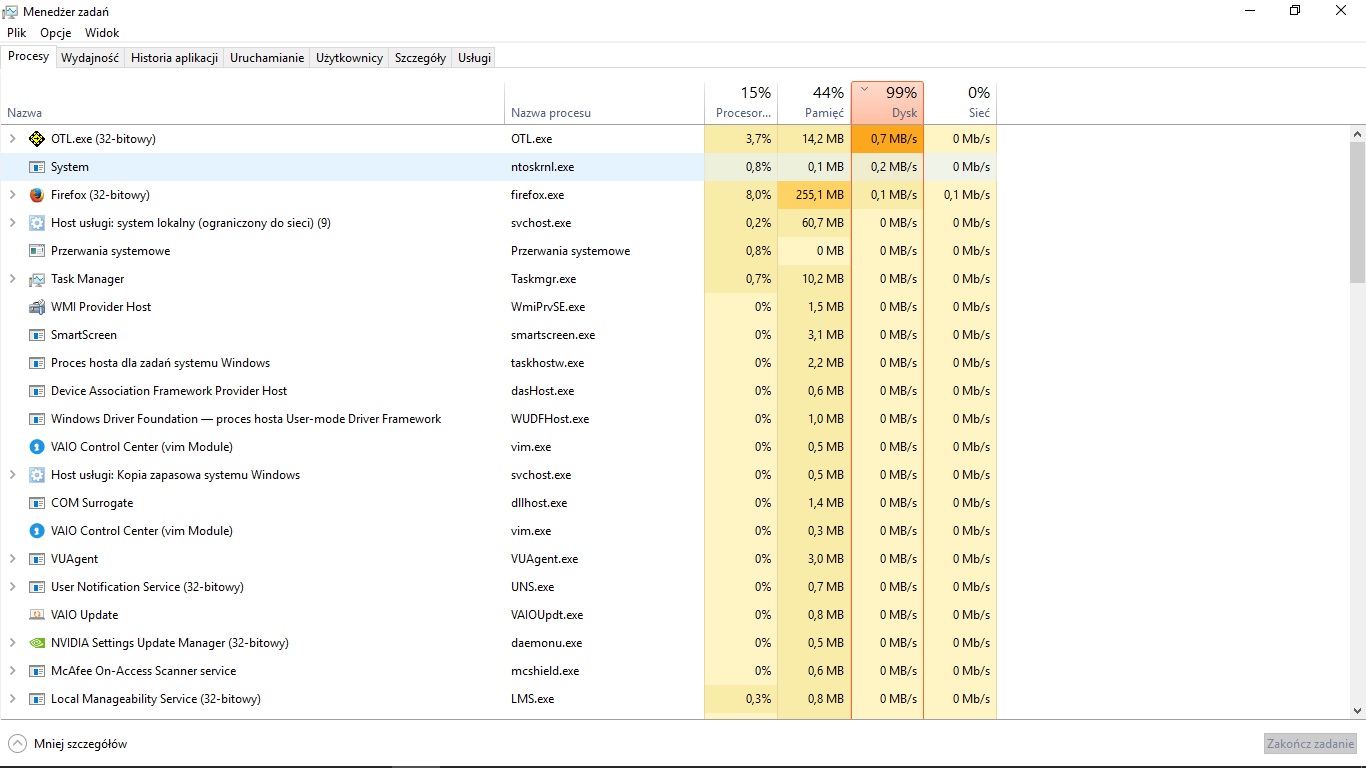
Task: Click the Windows Driver Foundation icon
Action: point(37,419)
